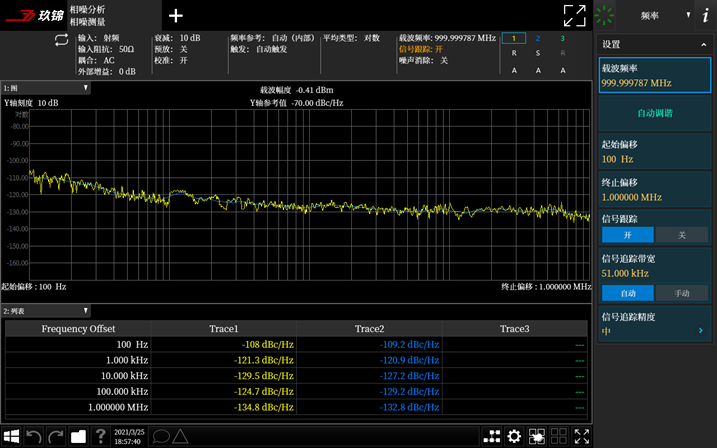The height and width of the screenshot is (448, 717).
Task: Open help with the question mark icon
Action: coord(101,436)
